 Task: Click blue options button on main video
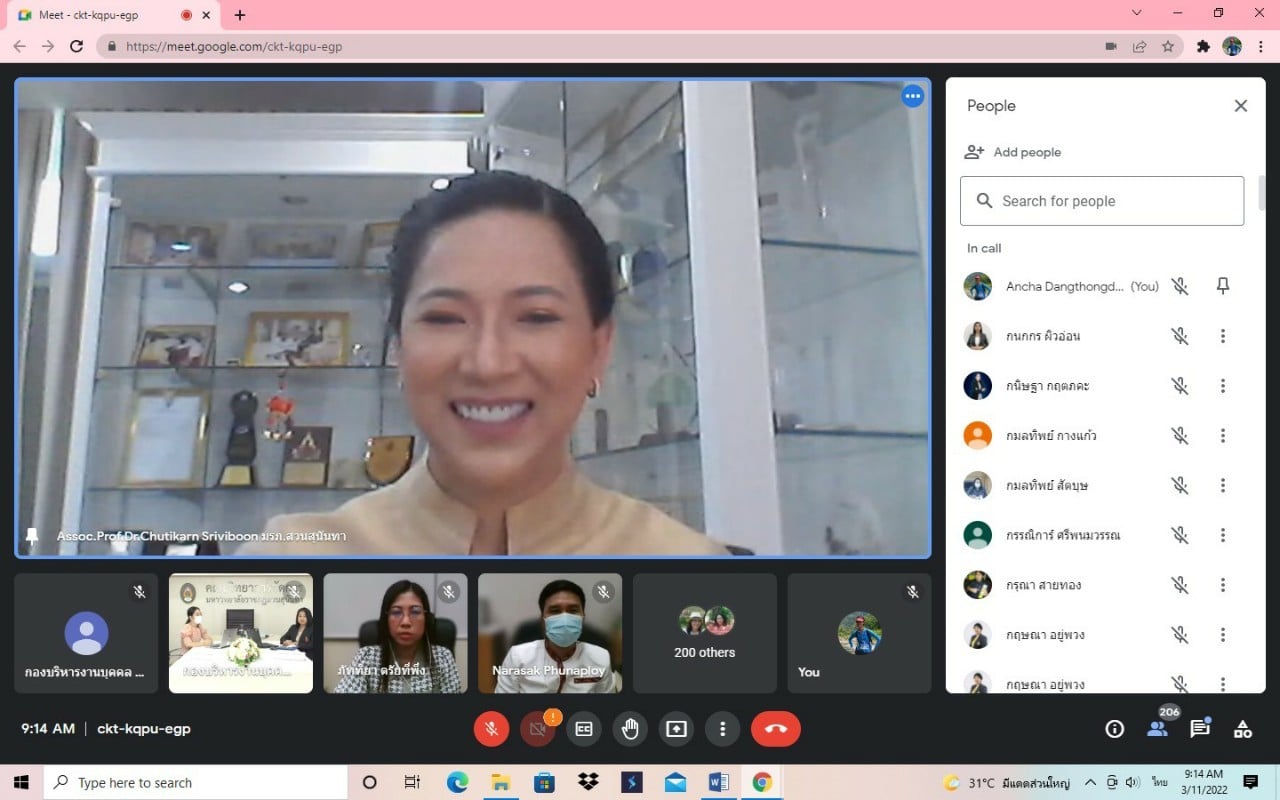[912, 96]
